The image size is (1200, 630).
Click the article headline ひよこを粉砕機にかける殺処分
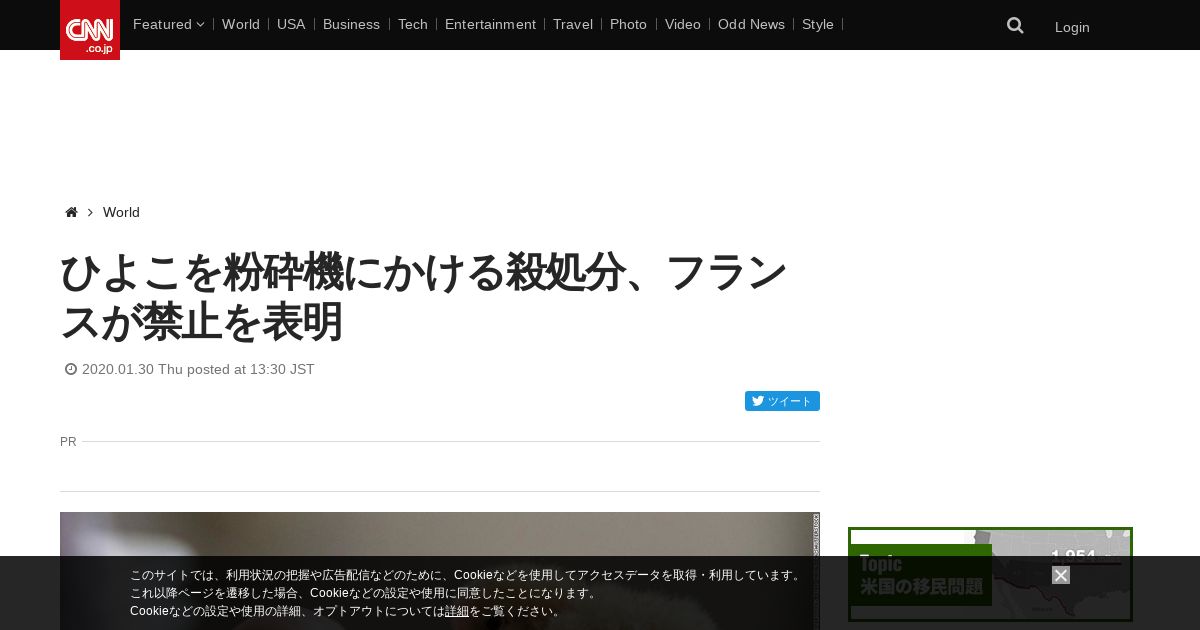coord(424,297)
